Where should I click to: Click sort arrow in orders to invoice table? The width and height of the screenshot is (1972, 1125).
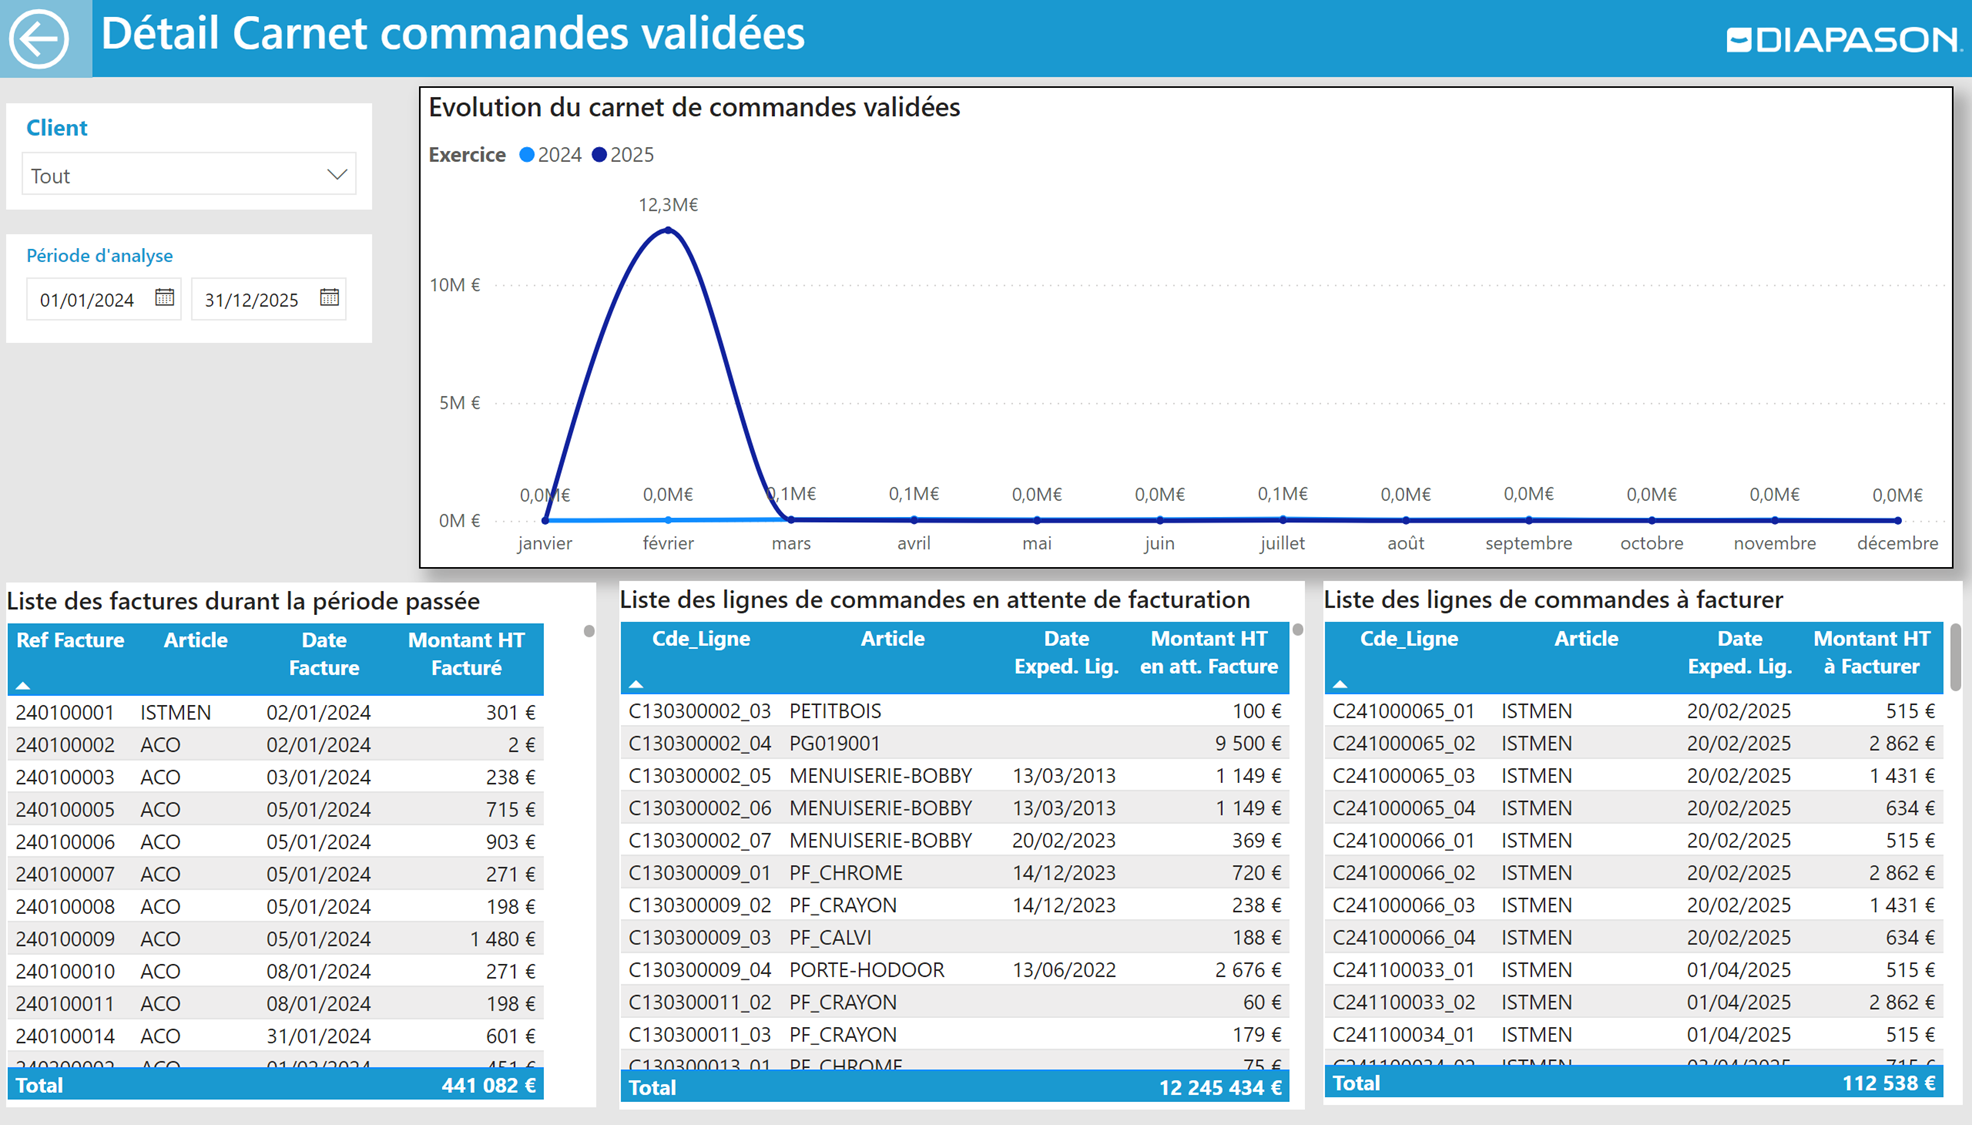pos(1340,684)
